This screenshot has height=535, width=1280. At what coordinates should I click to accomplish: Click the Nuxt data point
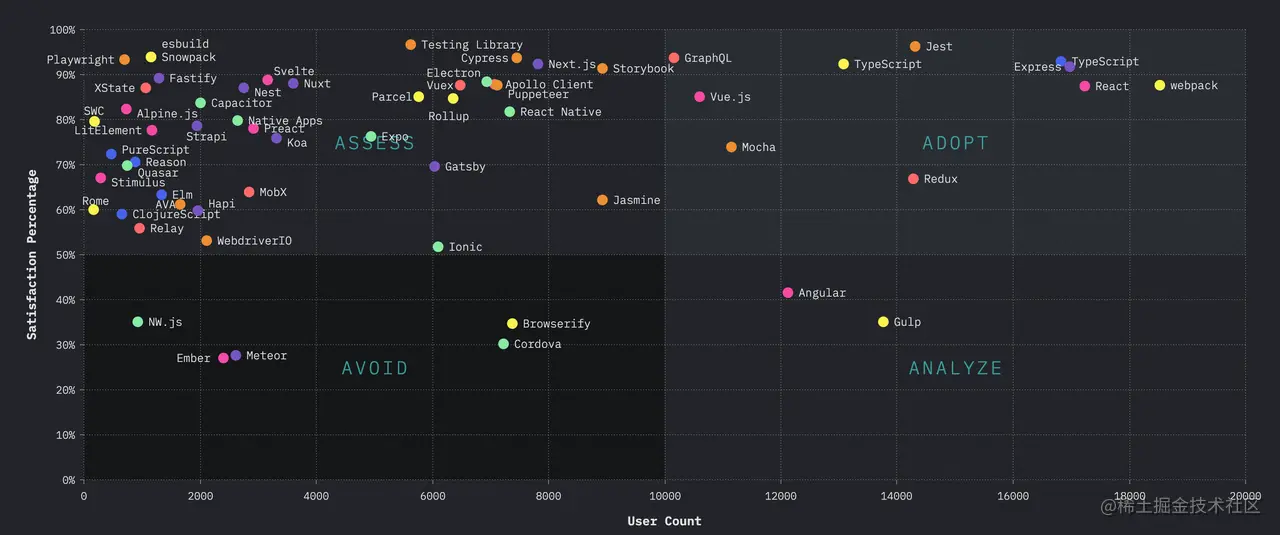tap(293, 84)
